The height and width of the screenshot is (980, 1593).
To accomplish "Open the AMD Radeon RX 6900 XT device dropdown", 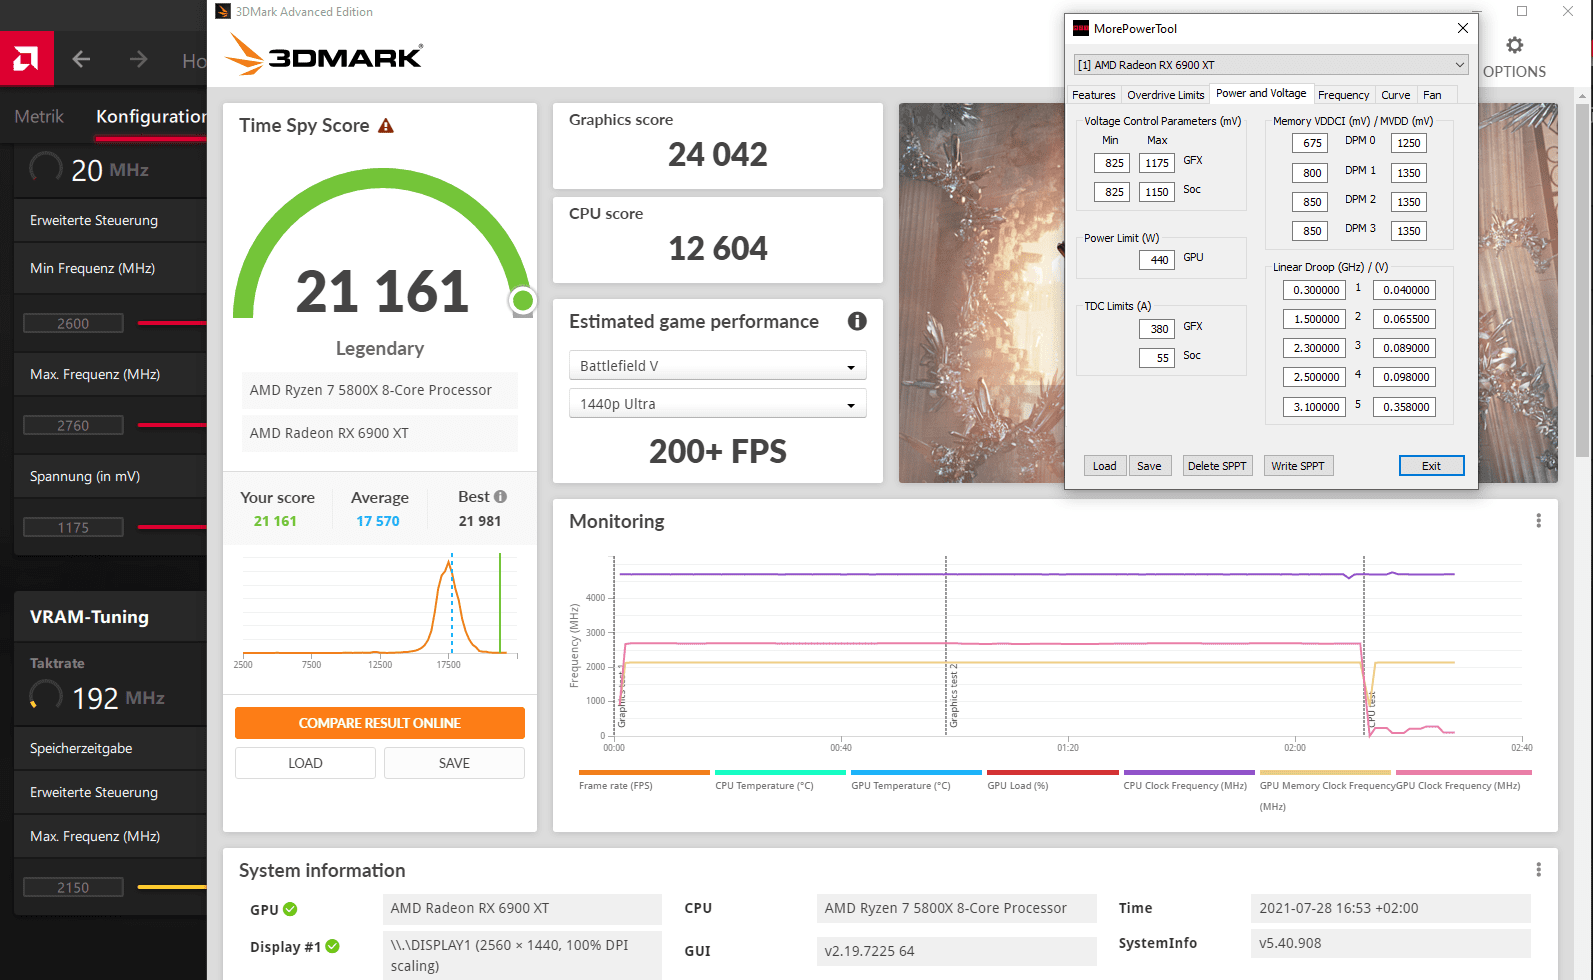I will tap(1271, 65).
